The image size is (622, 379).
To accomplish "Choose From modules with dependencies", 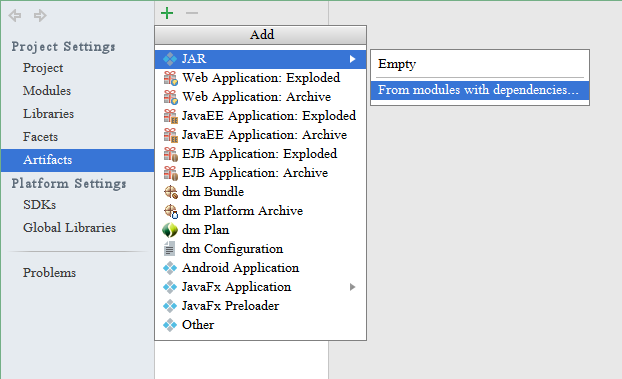I will tap(480, 90).
